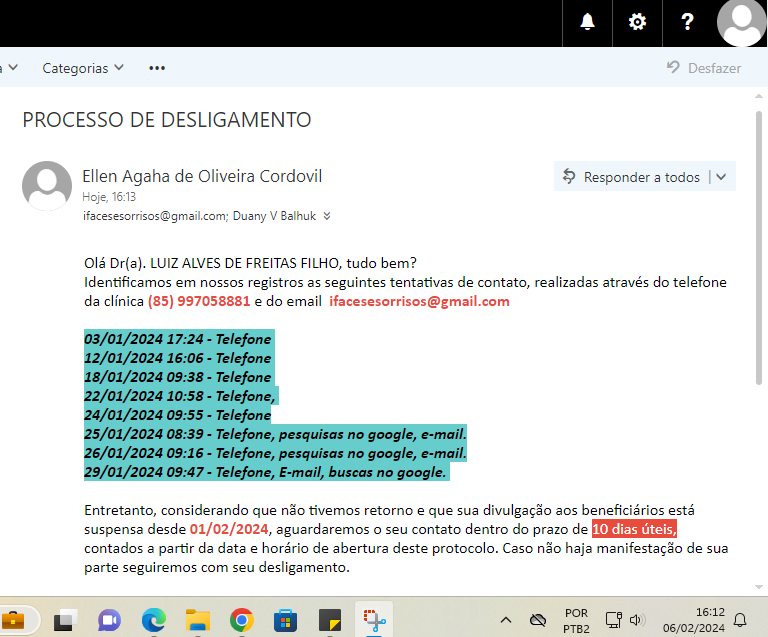Open File Explorer from the taskbar
Image resolution: width=768 pixels, height=637 pixels.
[x=197, y=620]
